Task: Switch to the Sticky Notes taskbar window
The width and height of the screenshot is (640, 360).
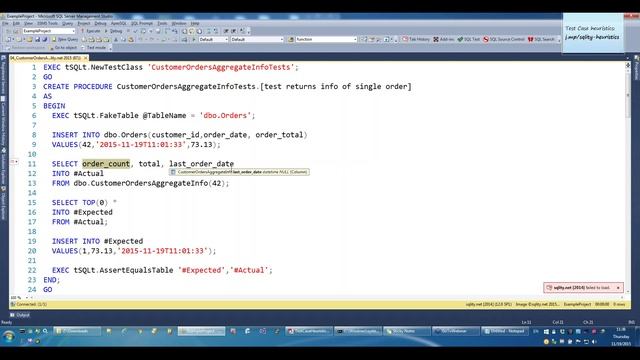Action: [x=406, y=331]
